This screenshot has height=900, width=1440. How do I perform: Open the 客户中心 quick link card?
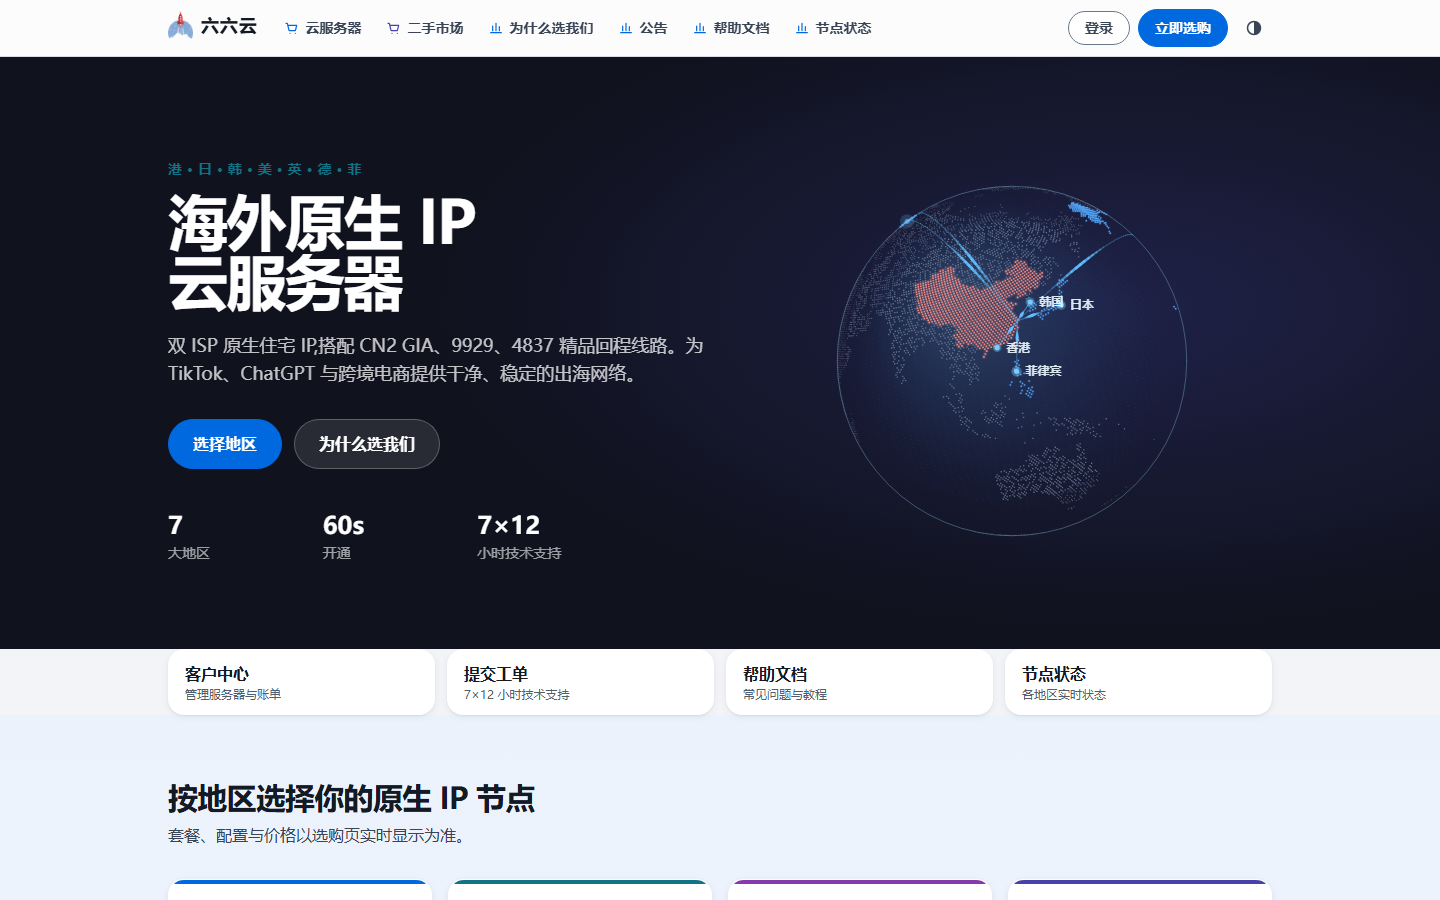point(301,682)
